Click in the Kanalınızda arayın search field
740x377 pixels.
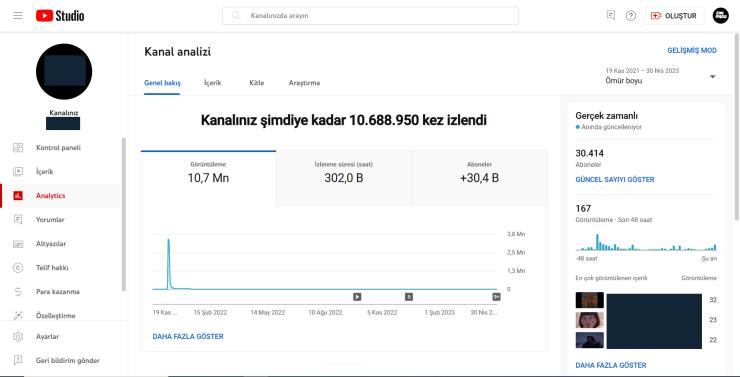point(370,16)
